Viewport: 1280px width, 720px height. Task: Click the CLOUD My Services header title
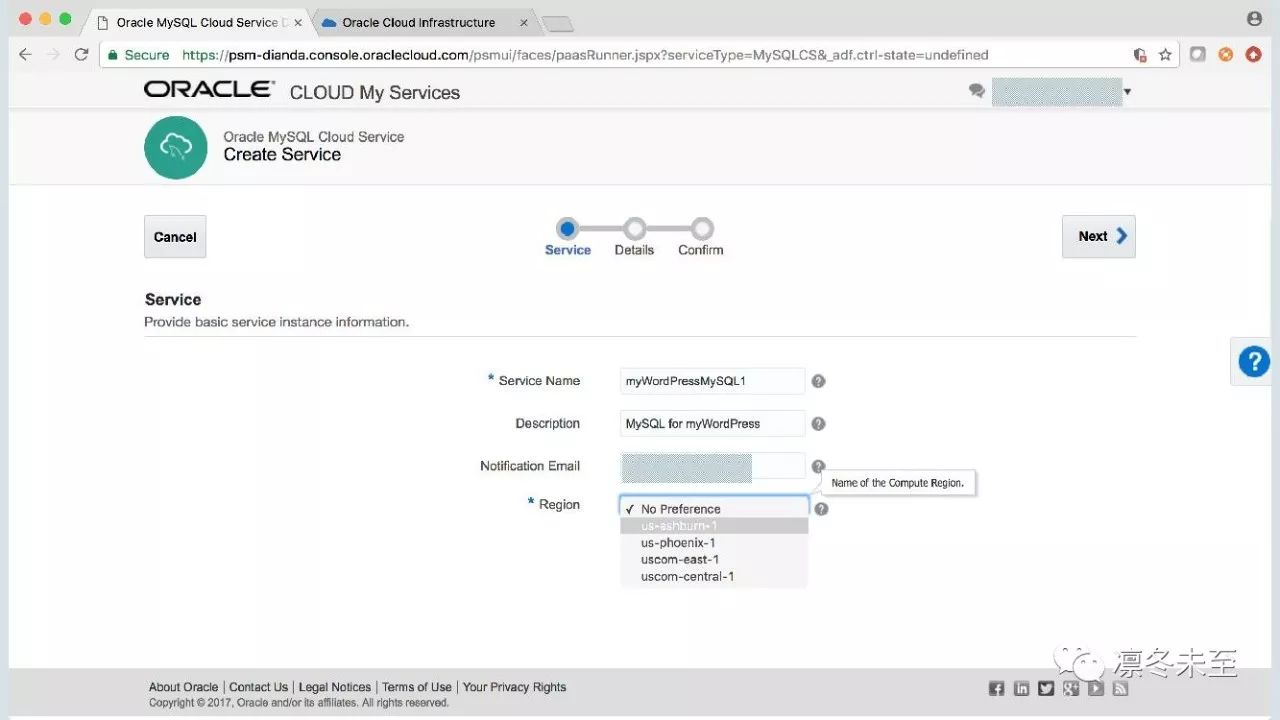(375, 92)
